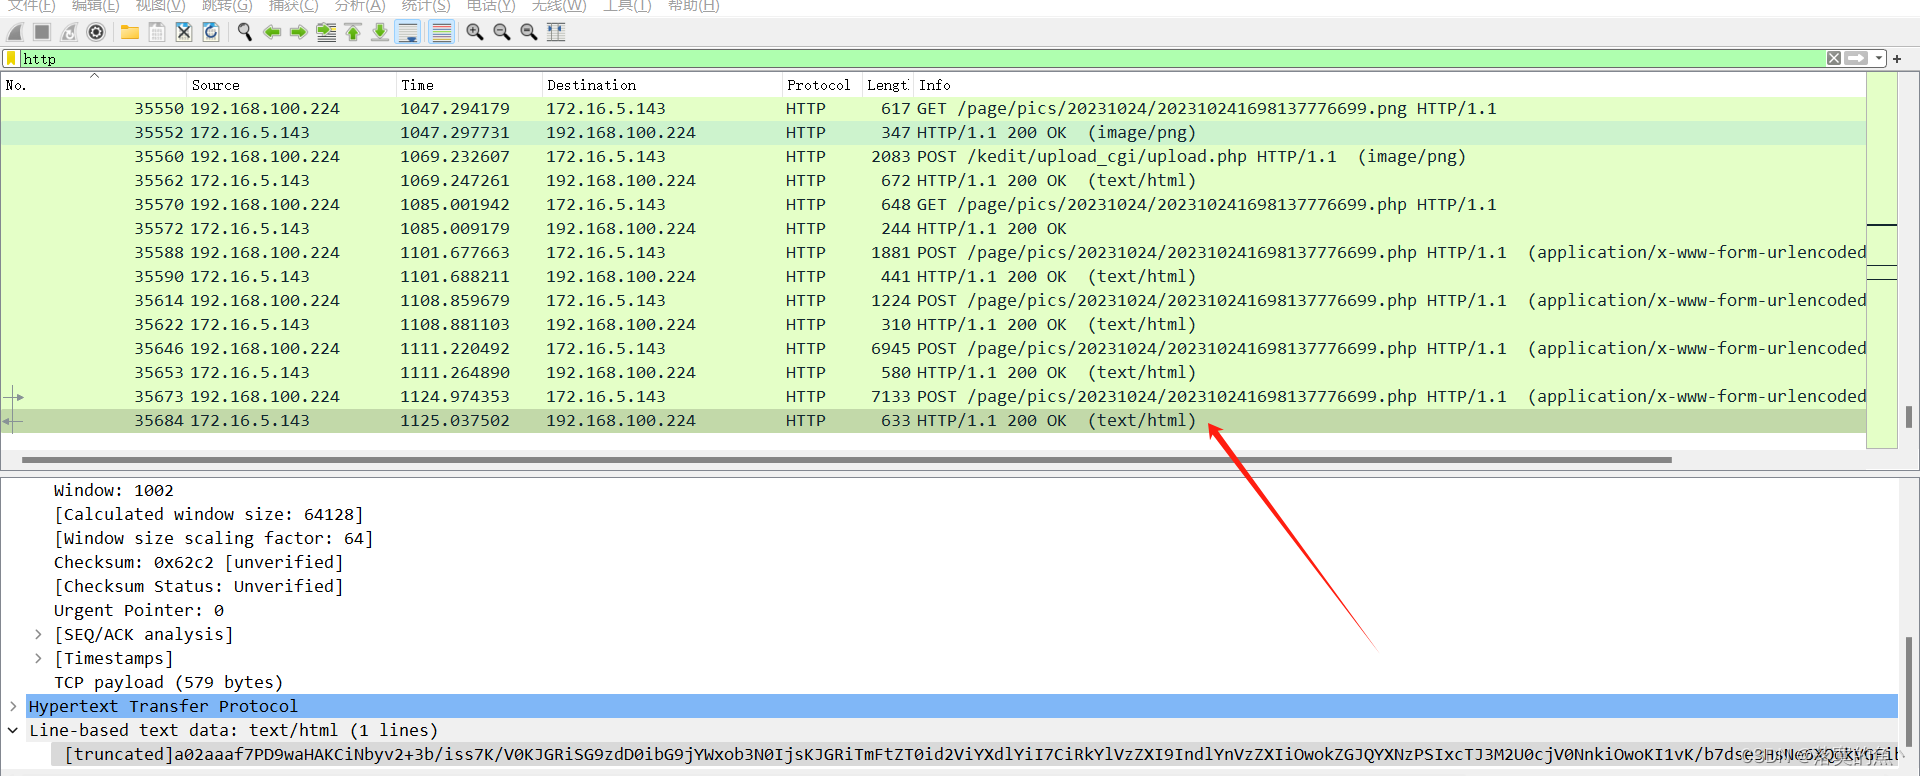Click the packet list vertical scrollbar thumb
This screenshot has width=1920, height=776.
pos(1909,416)
